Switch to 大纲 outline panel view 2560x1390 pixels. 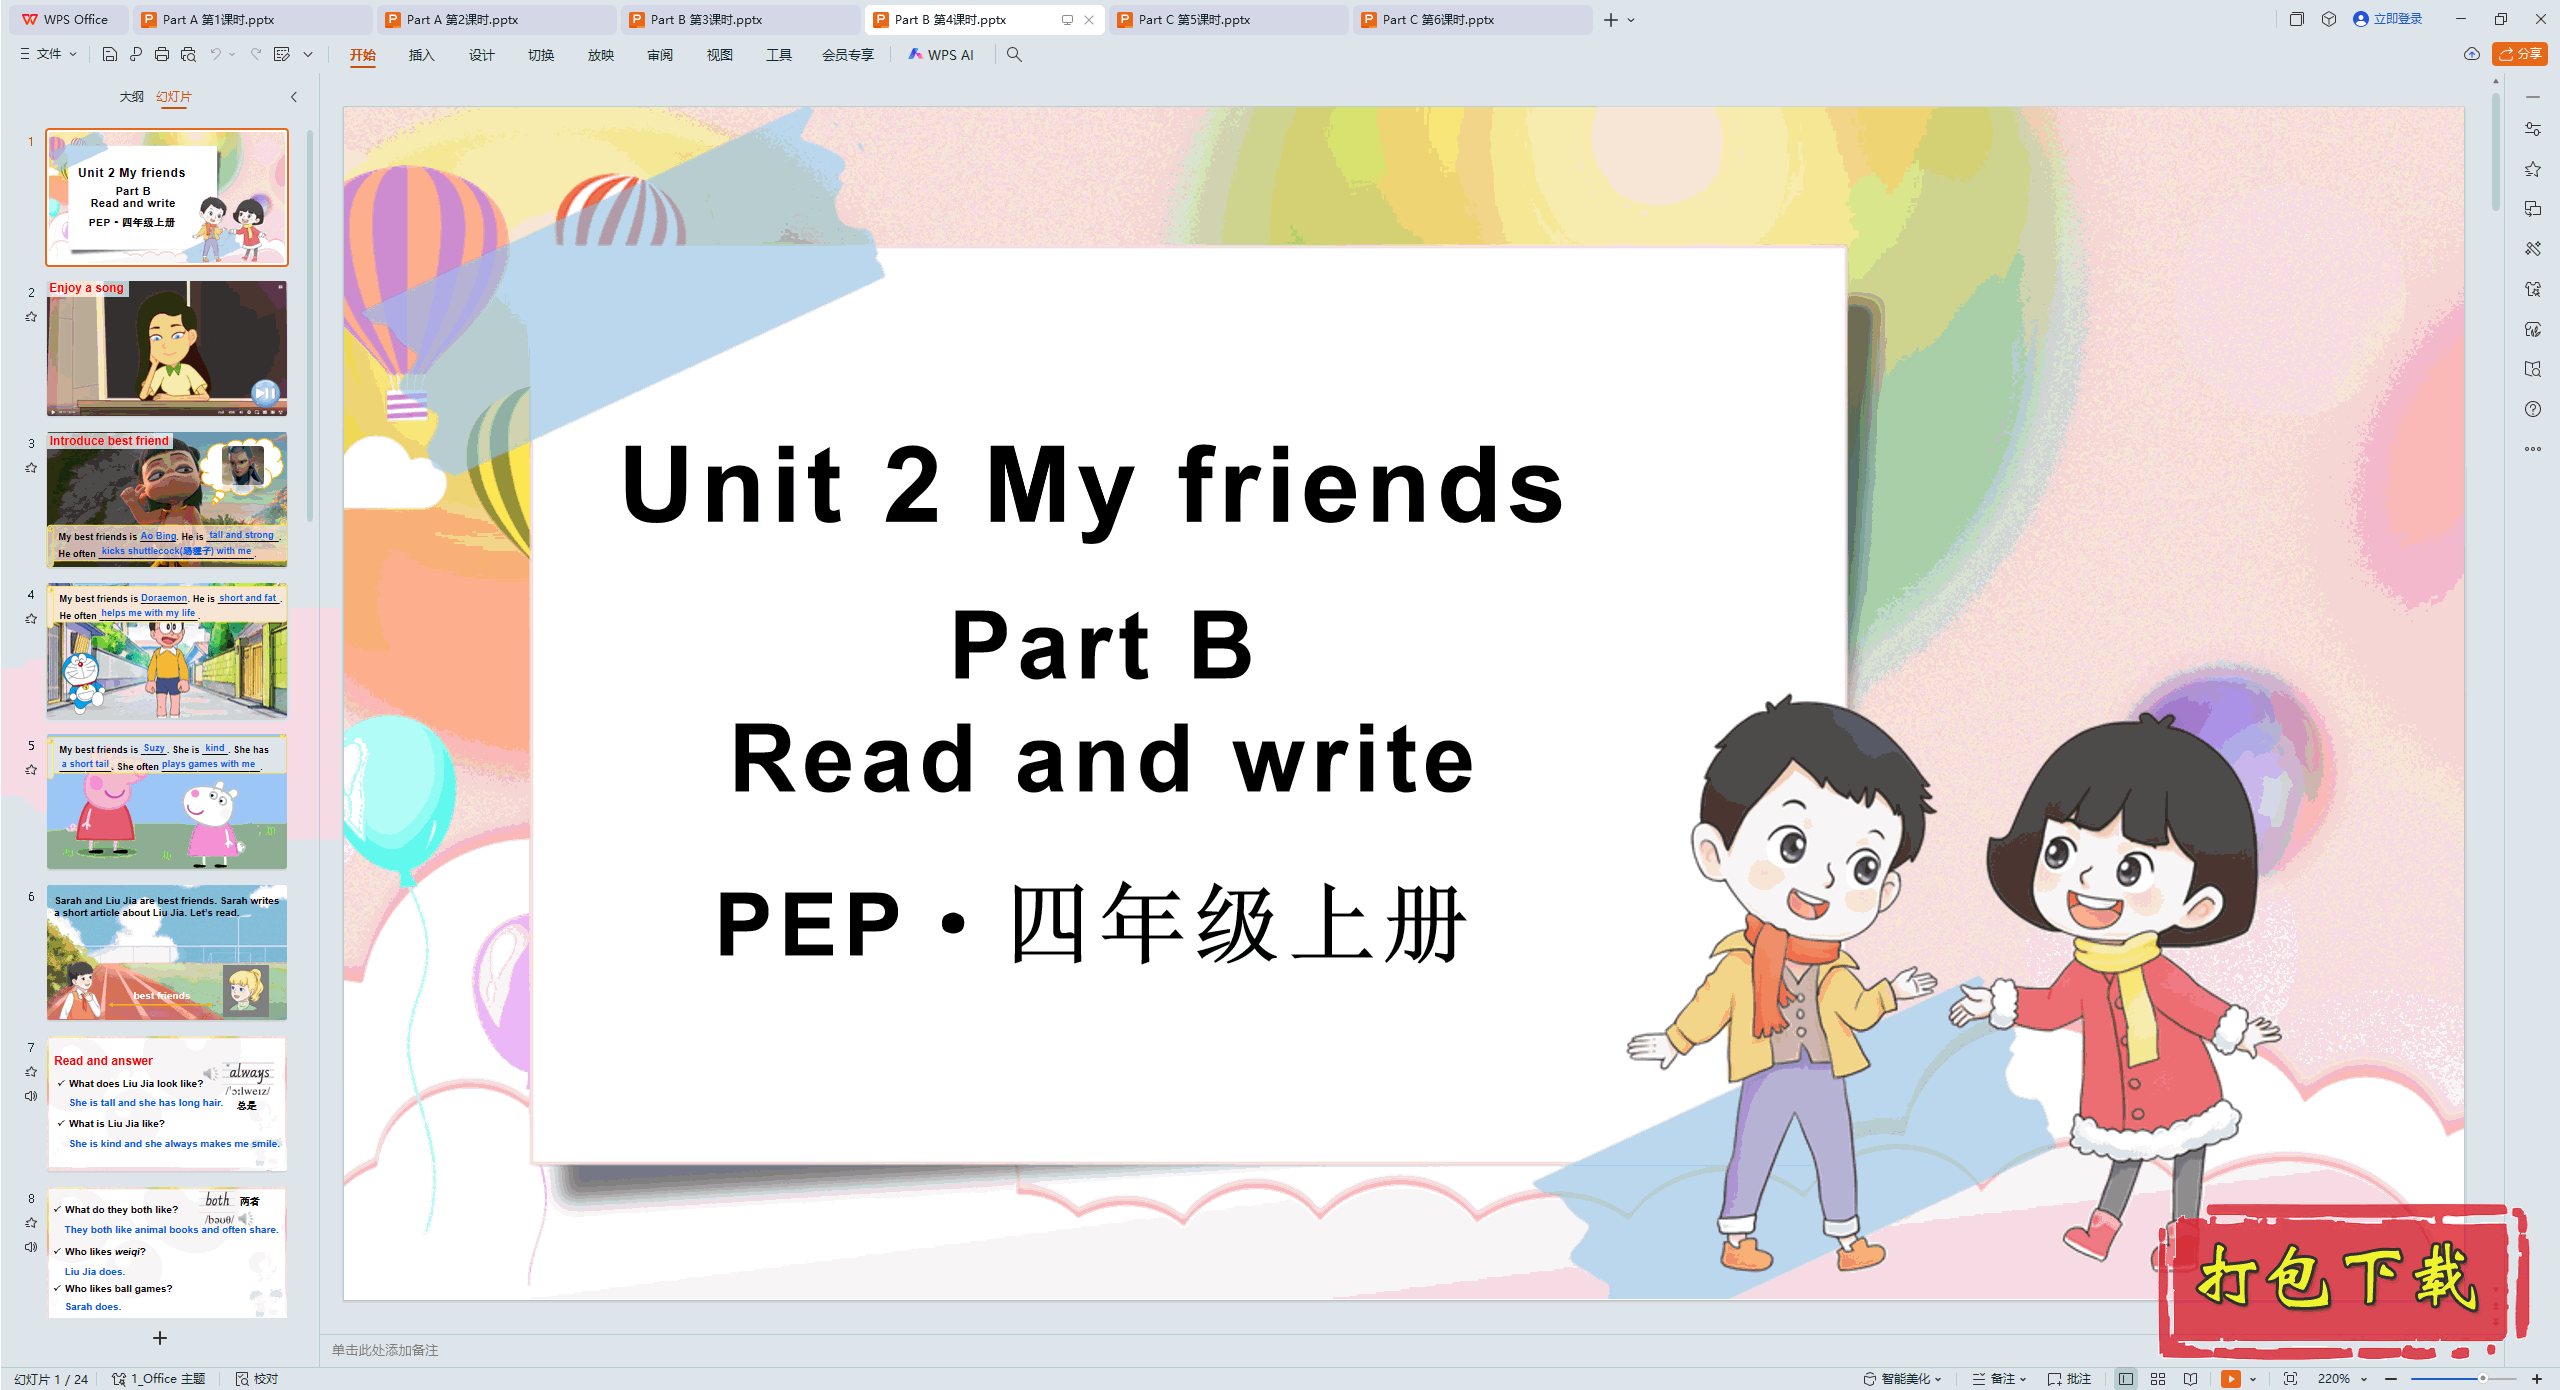click(x=131, y=97)
